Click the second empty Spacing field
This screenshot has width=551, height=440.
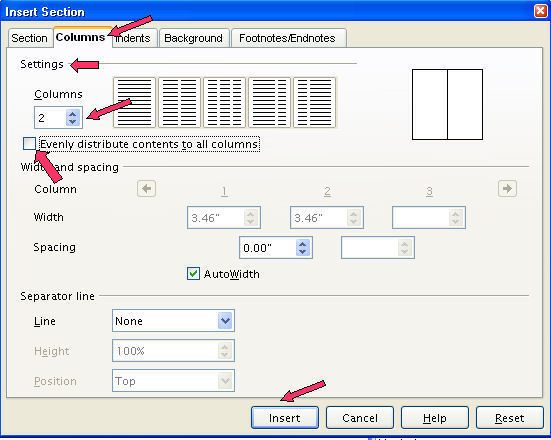tap(378, 248)
